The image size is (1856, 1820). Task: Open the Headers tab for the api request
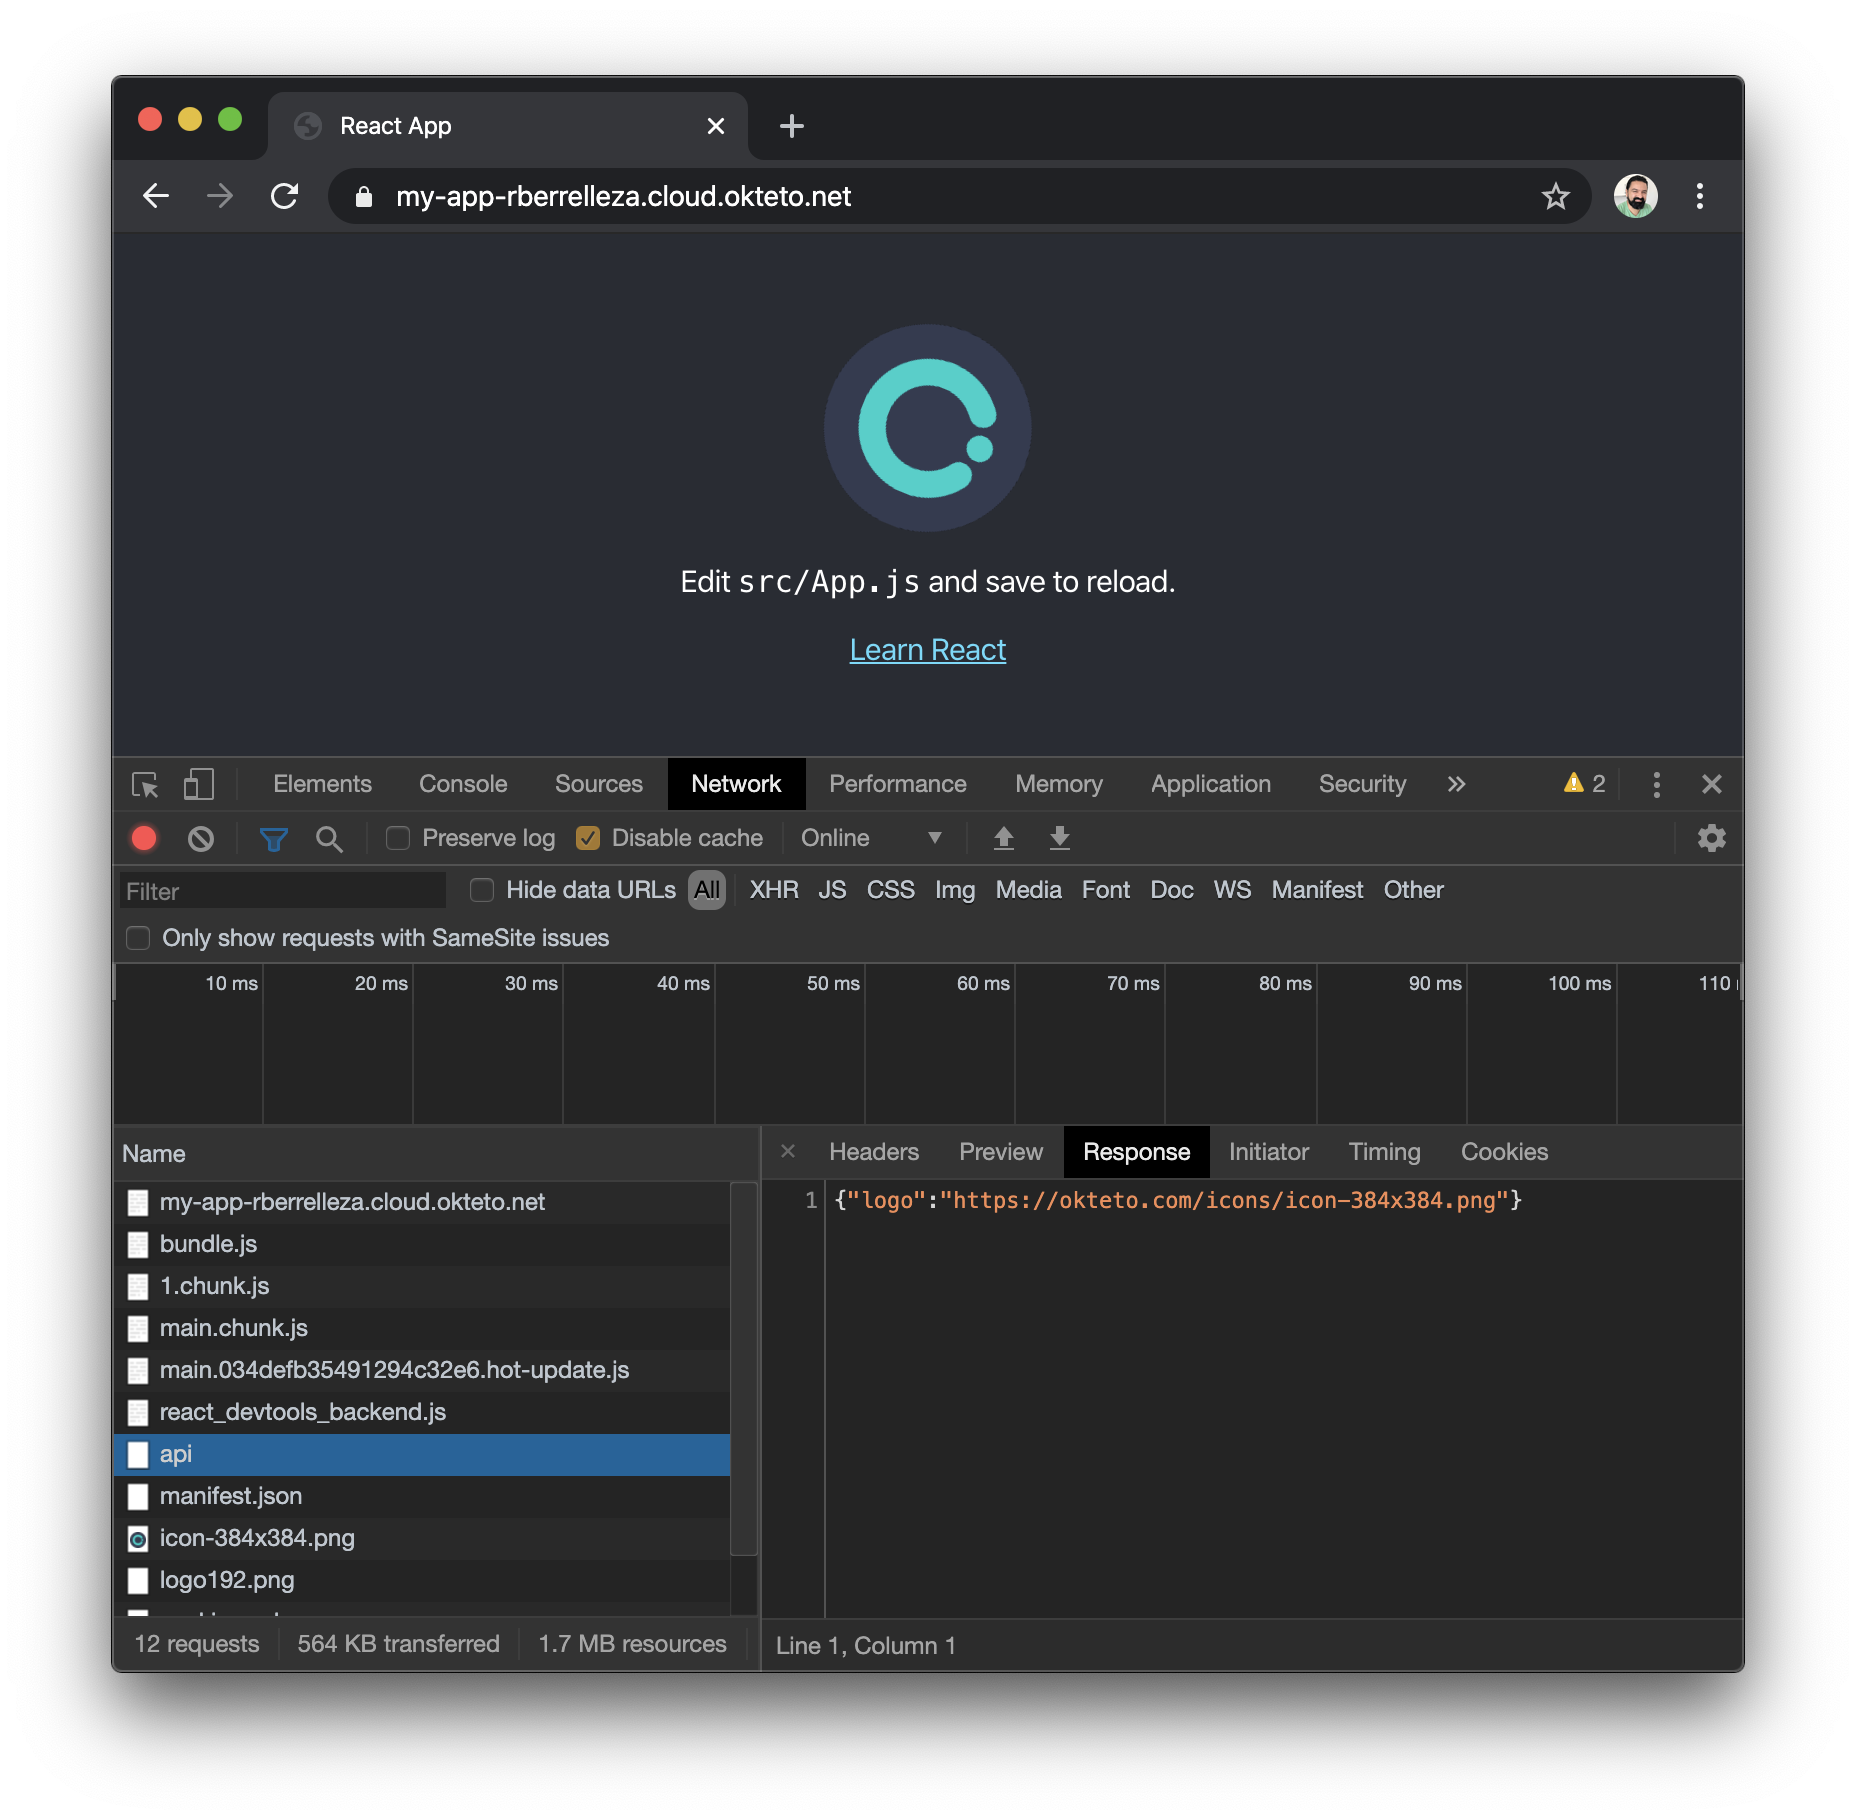873,1152
